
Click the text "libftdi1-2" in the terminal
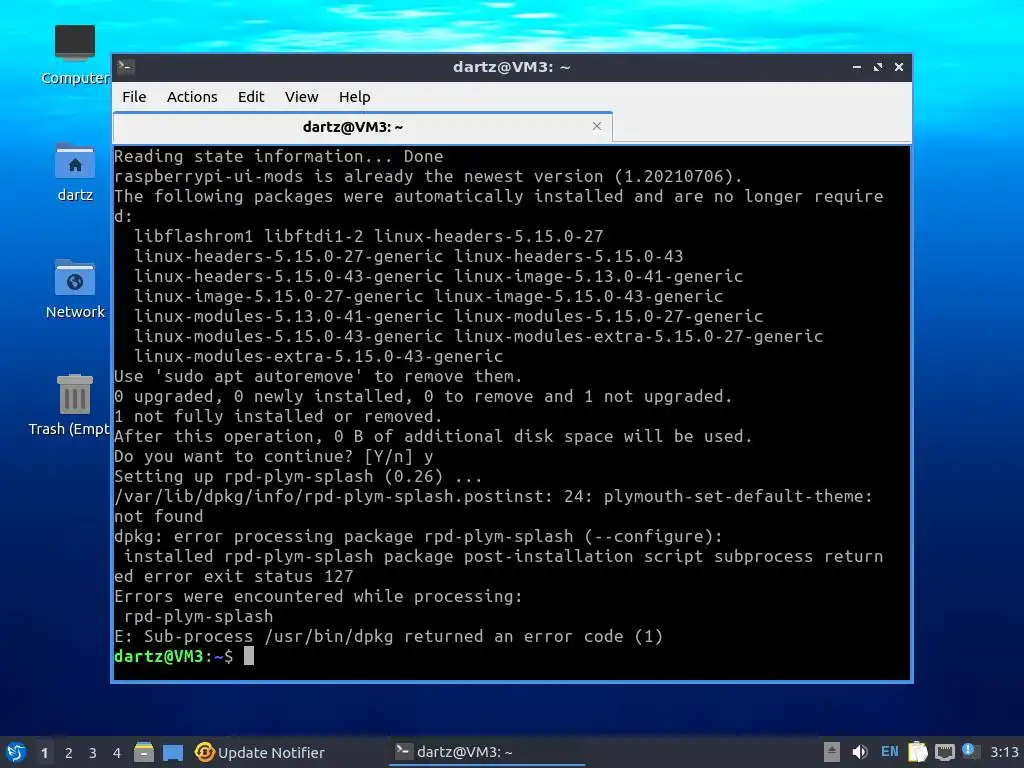(313, 236)
